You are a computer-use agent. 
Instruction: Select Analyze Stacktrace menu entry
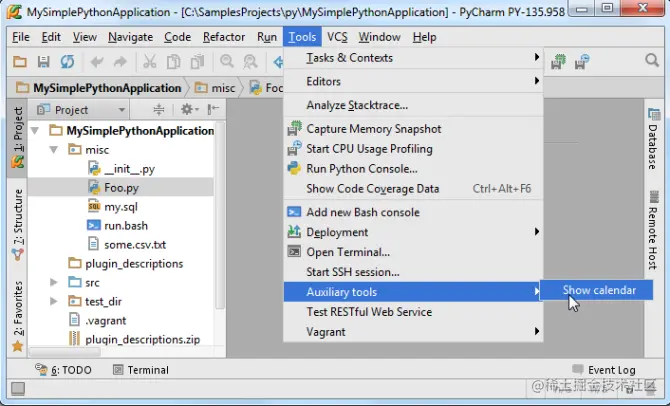[x=413, y=105]
